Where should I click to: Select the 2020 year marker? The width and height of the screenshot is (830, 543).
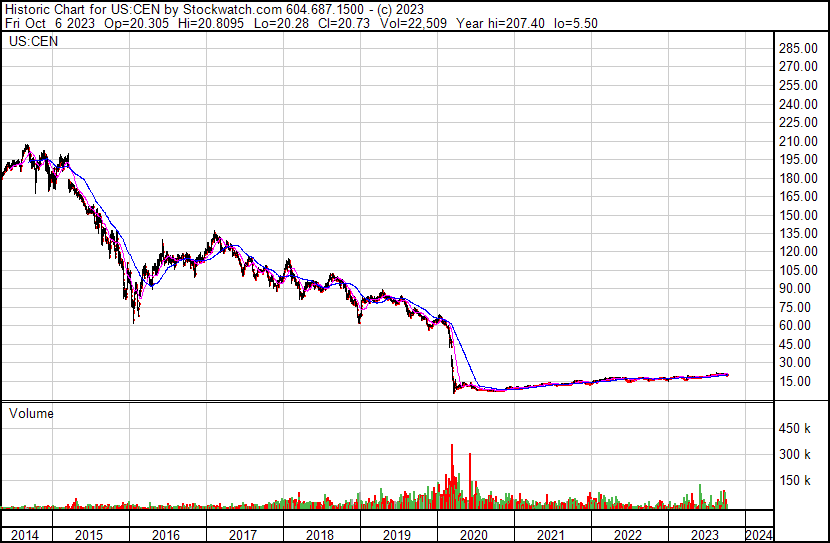coord(474,535)
